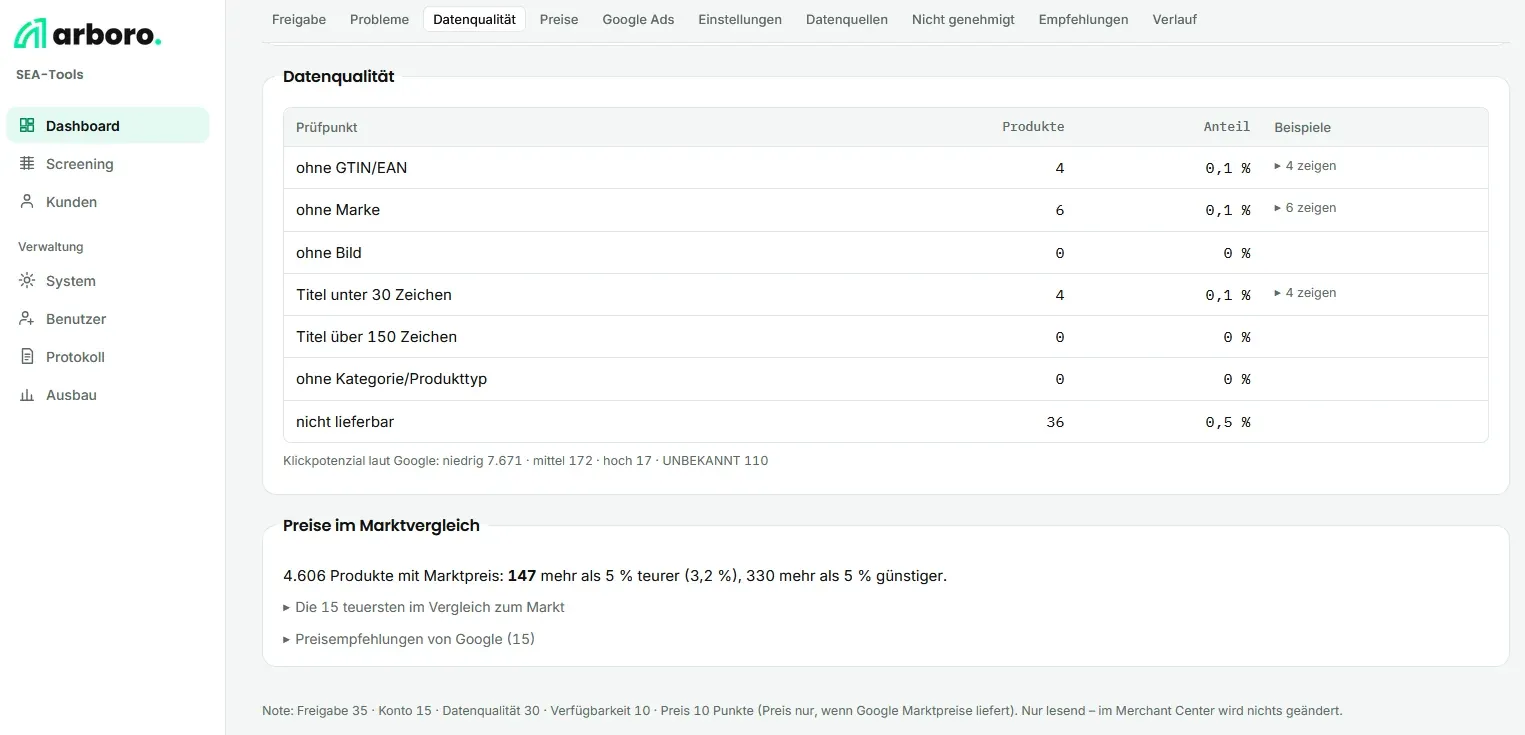Click the 'Anteil' column header
Image resolution: width=1525 pixels, height=735 pixels.
coord(1227,127)
